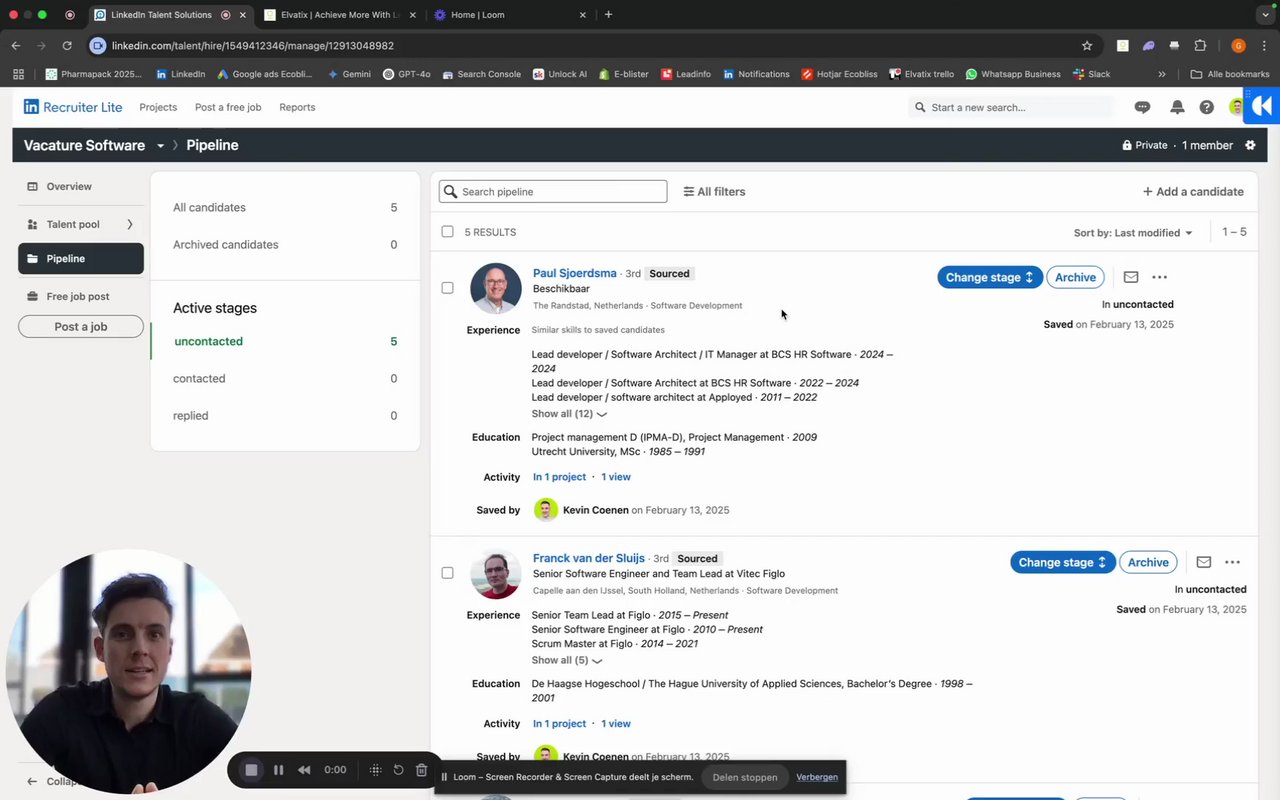
Task: Open All filters
Action: [714, 191]
